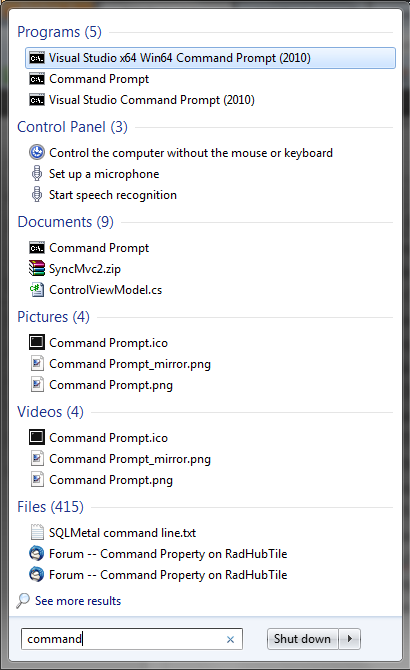
Task: Click the Thunderbird icon of first Forum result
Action: pos(37,553)
